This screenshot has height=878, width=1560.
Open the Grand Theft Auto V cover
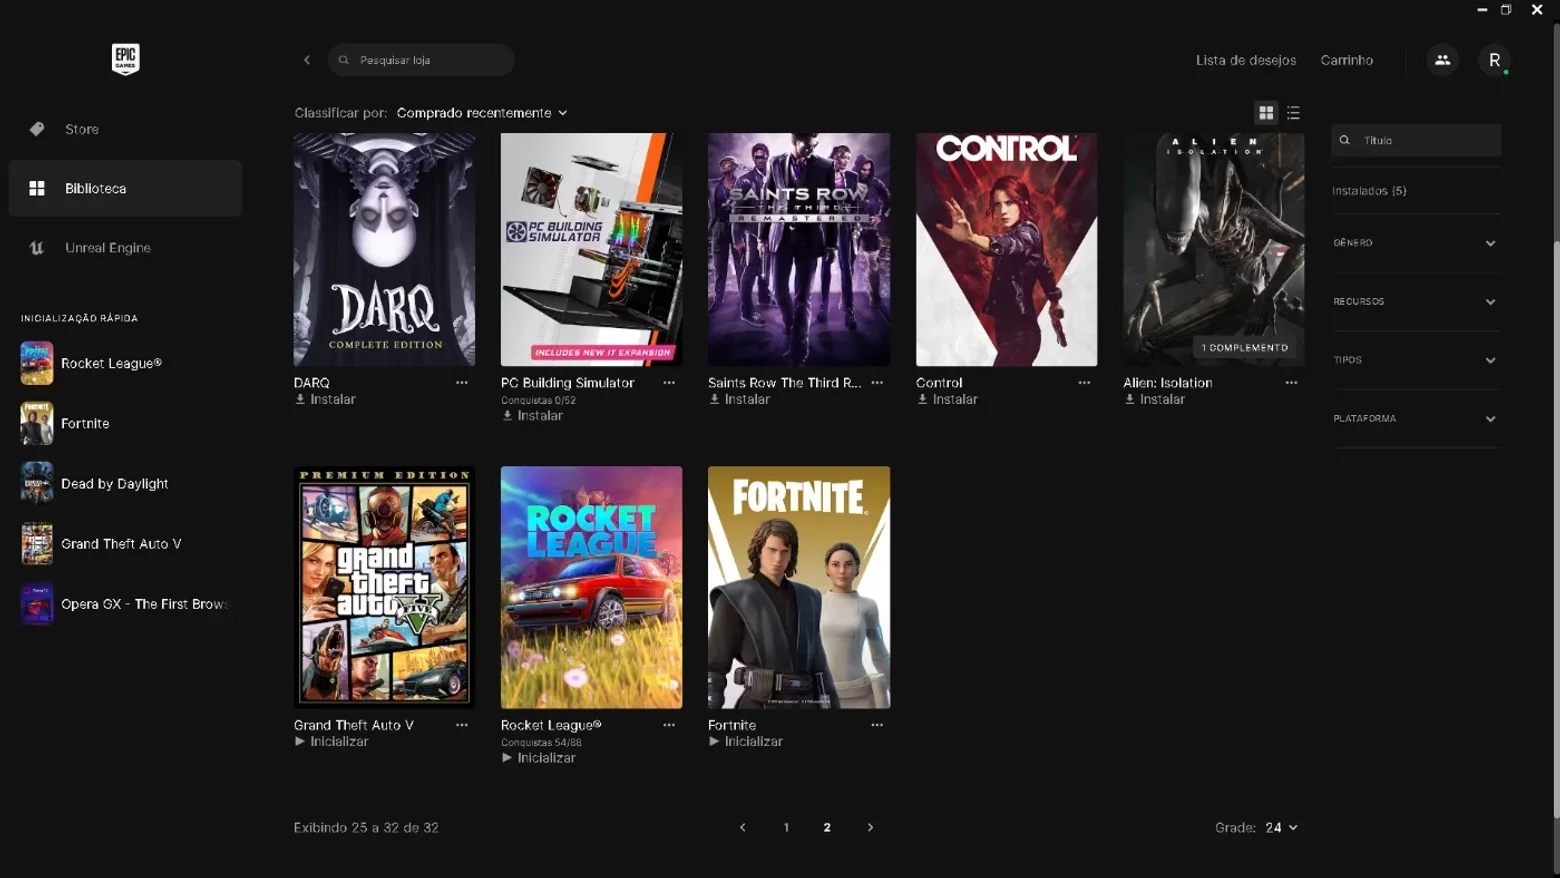pos(384,588)
